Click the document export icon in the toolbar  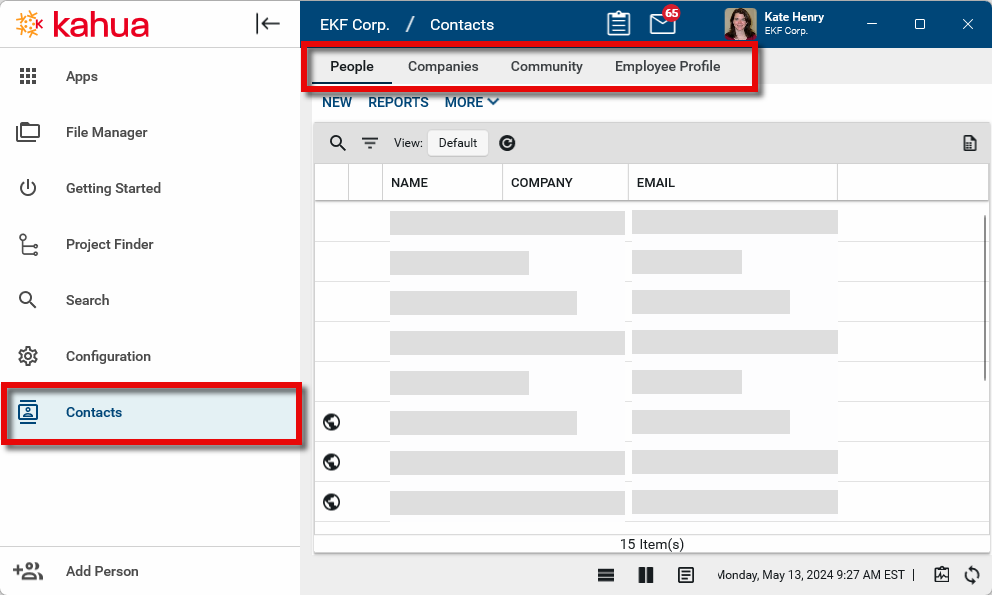[969, 143]
